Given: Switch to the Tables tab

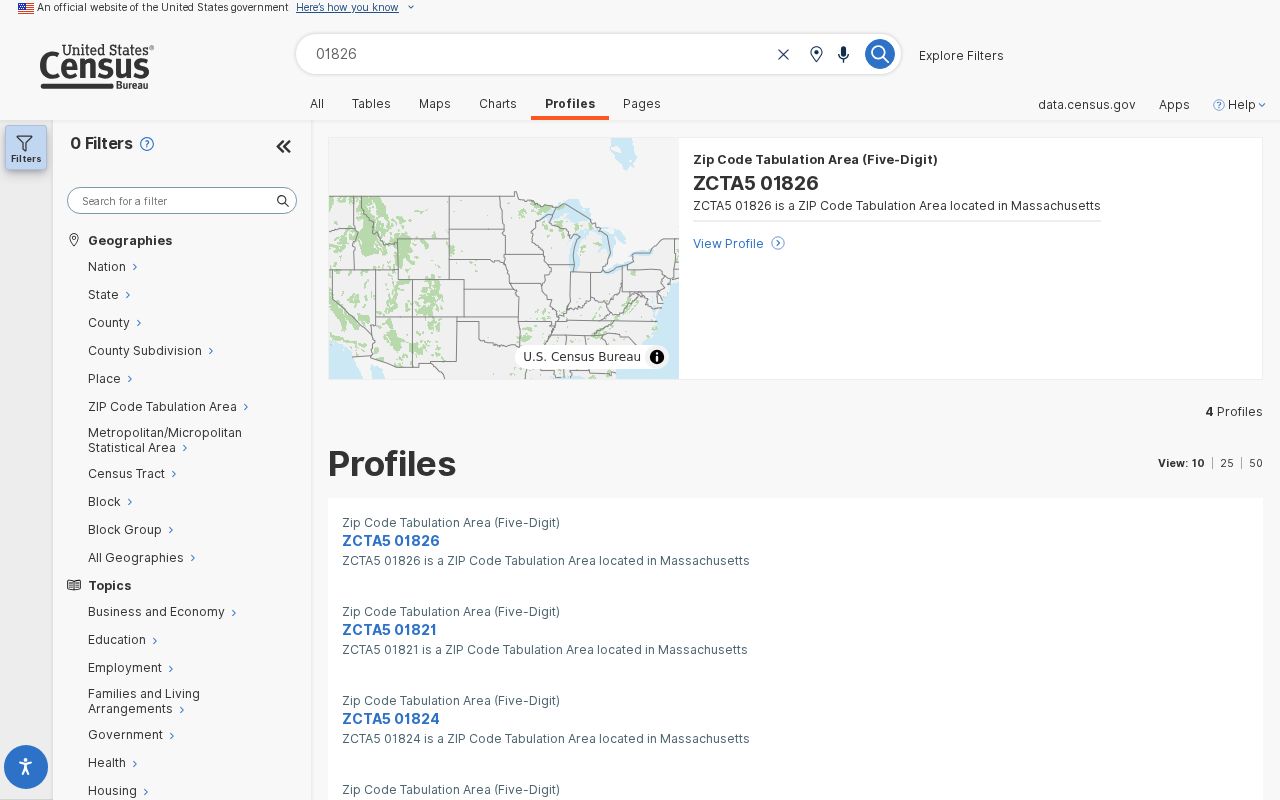Looking at the screenshot, I should (371, 104).
